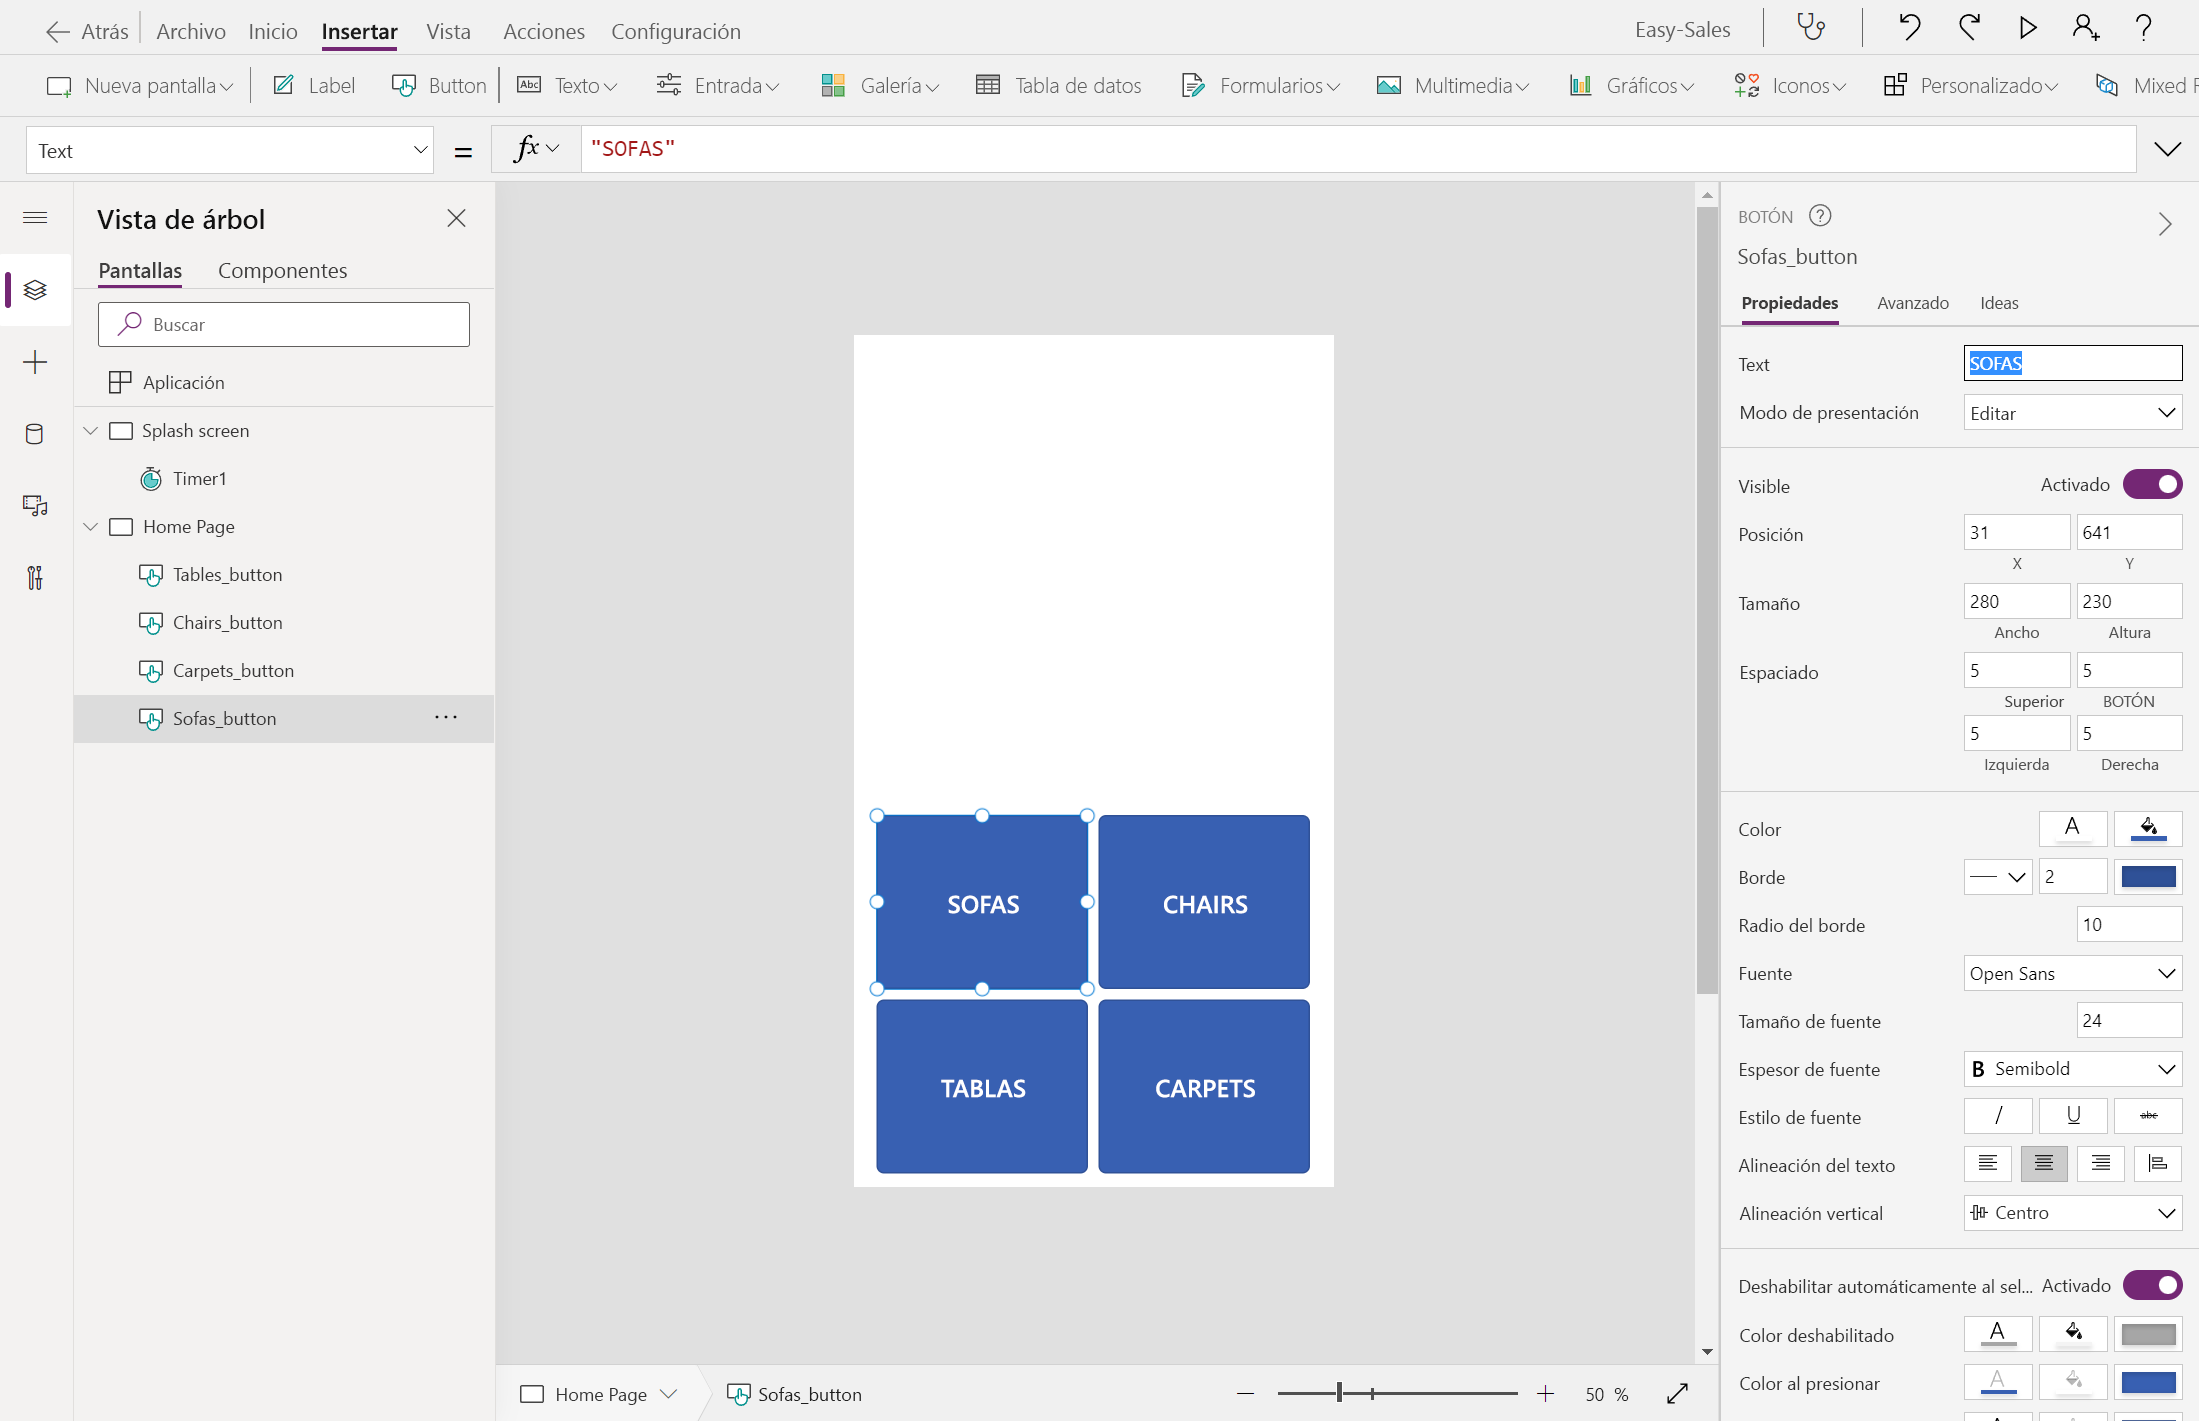The width and height of the screenshot is (2199, 1421).
Task: Open the Inicio tab
Action: click(273, 31)
